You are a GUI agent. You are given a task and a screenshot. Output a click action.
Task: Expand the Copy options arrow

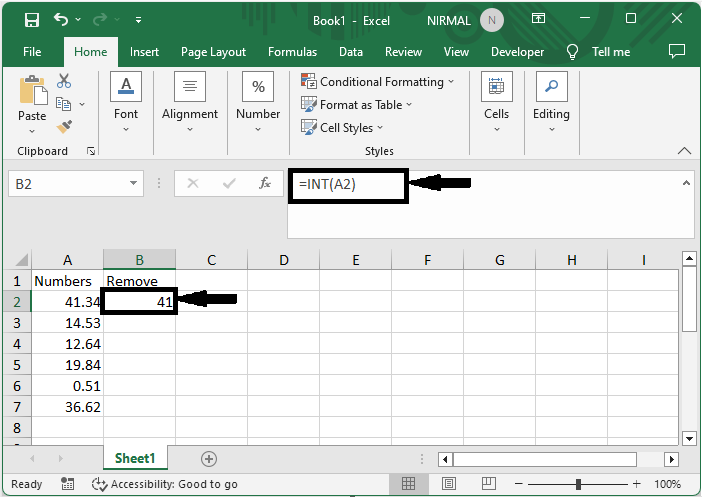(x=82, y=104)
